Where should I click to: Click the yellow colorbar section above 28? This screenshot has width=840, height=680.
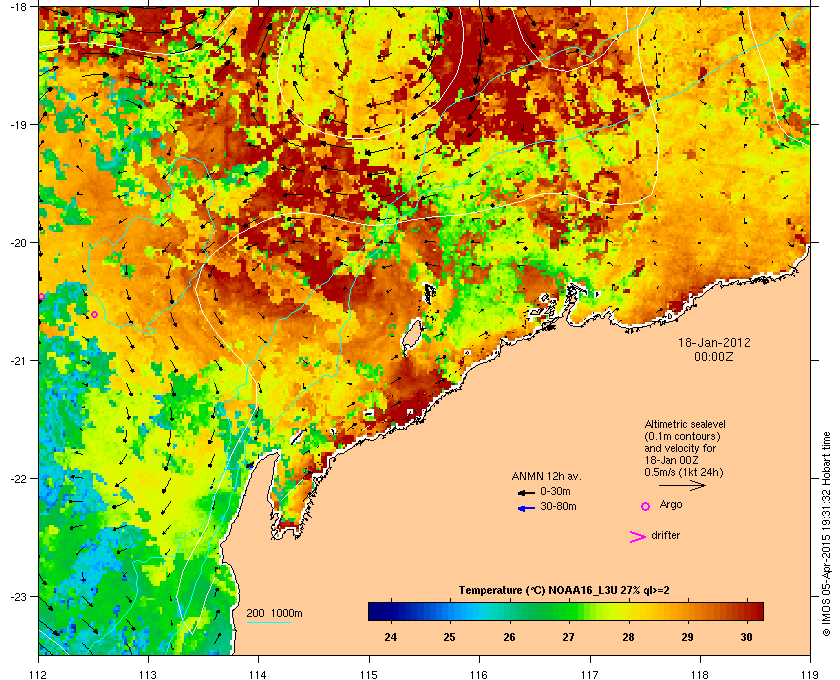coord(628,611)
